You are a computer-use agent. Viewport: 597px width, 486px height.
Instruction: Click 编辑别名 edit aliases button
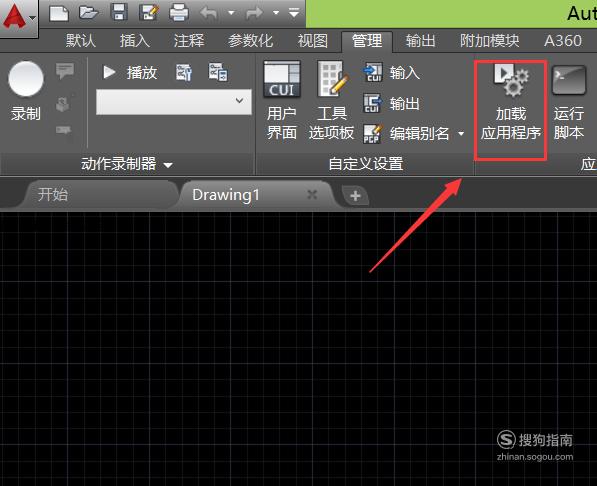[406, 134]
